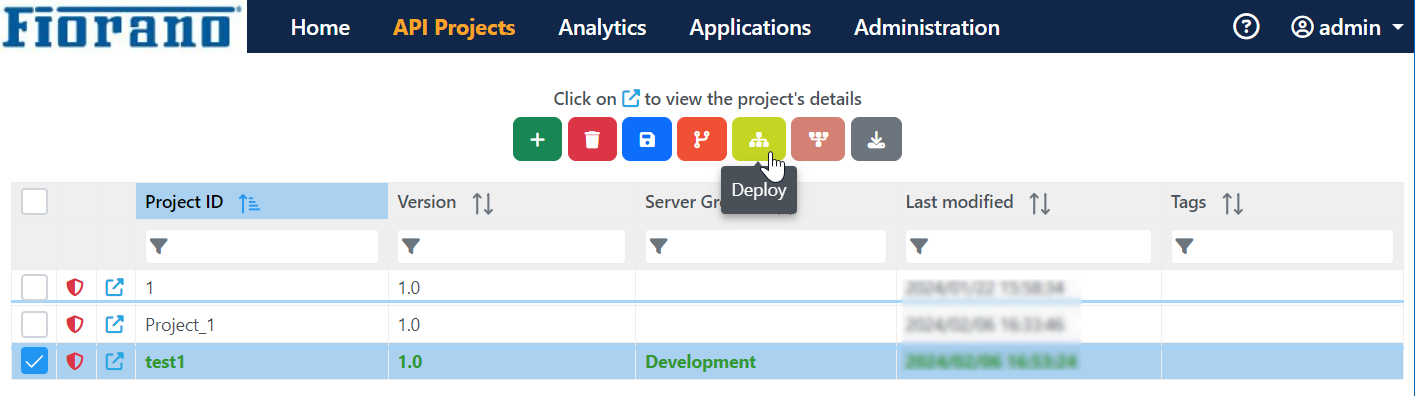This screenshot has height=396, width=1415.
Task: Click Project ID cell showing 1
Action: [x=262, y=288]
